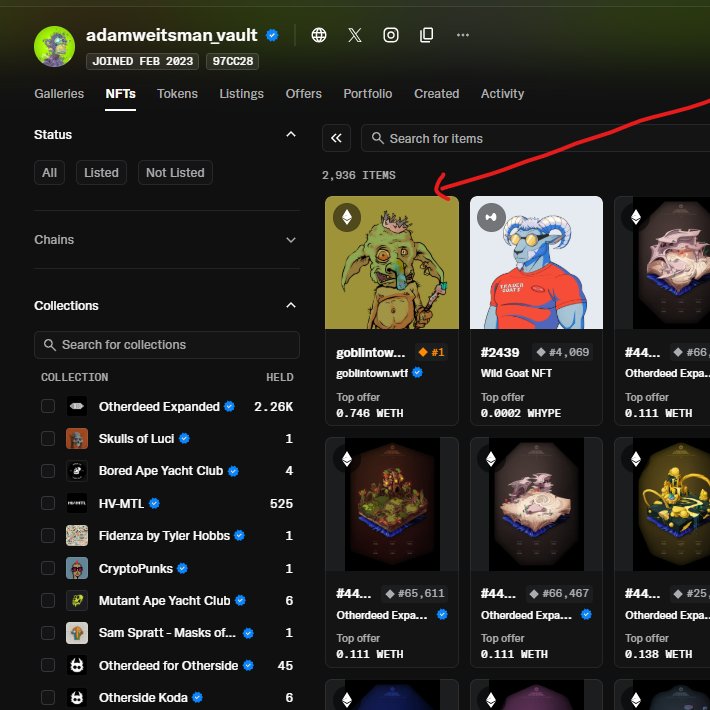Click CryptoPunks collection icon
Viewport: 710px width, 710px height.
[77, 568]
